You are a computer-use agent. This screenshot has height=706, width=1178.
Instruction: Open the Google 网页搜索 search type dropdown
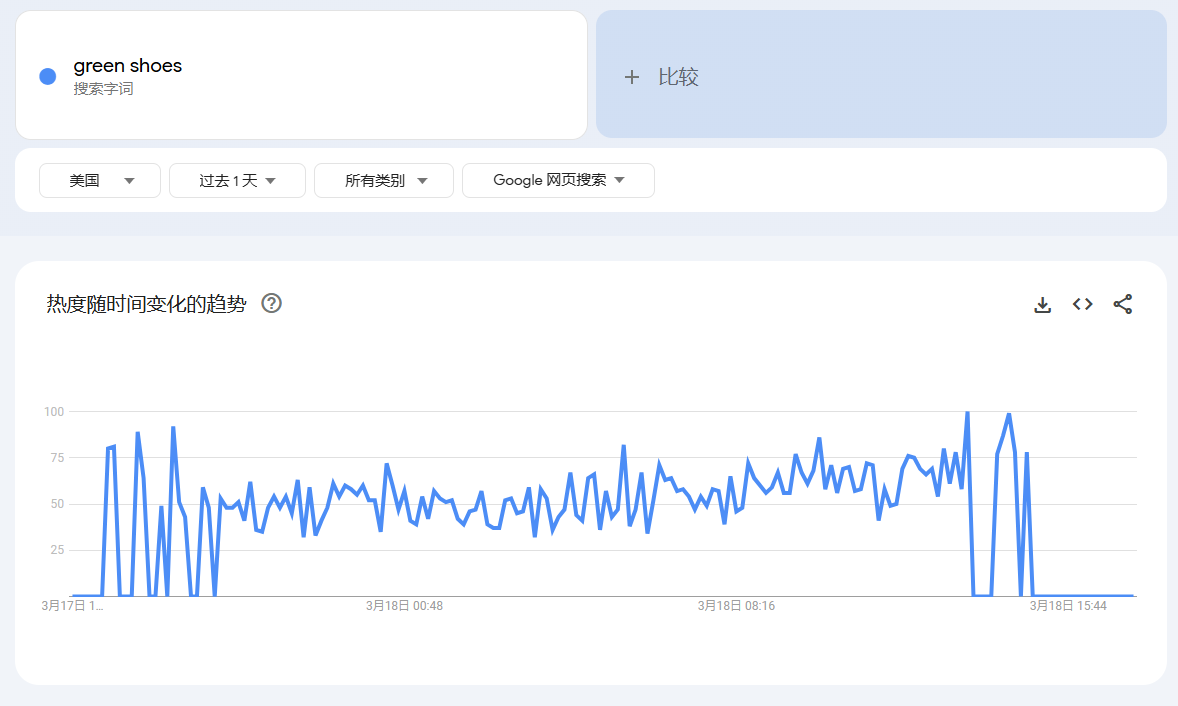coord(558,180)
